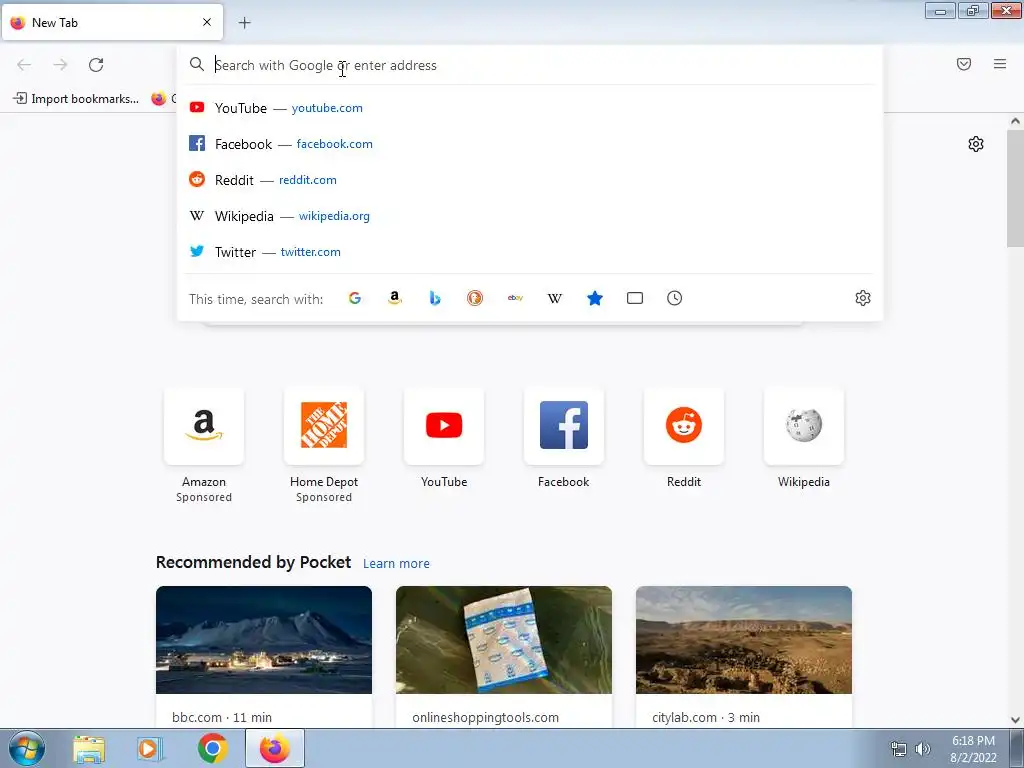
Task: Click scrollbar up arrow
Action: [1015, 121]
